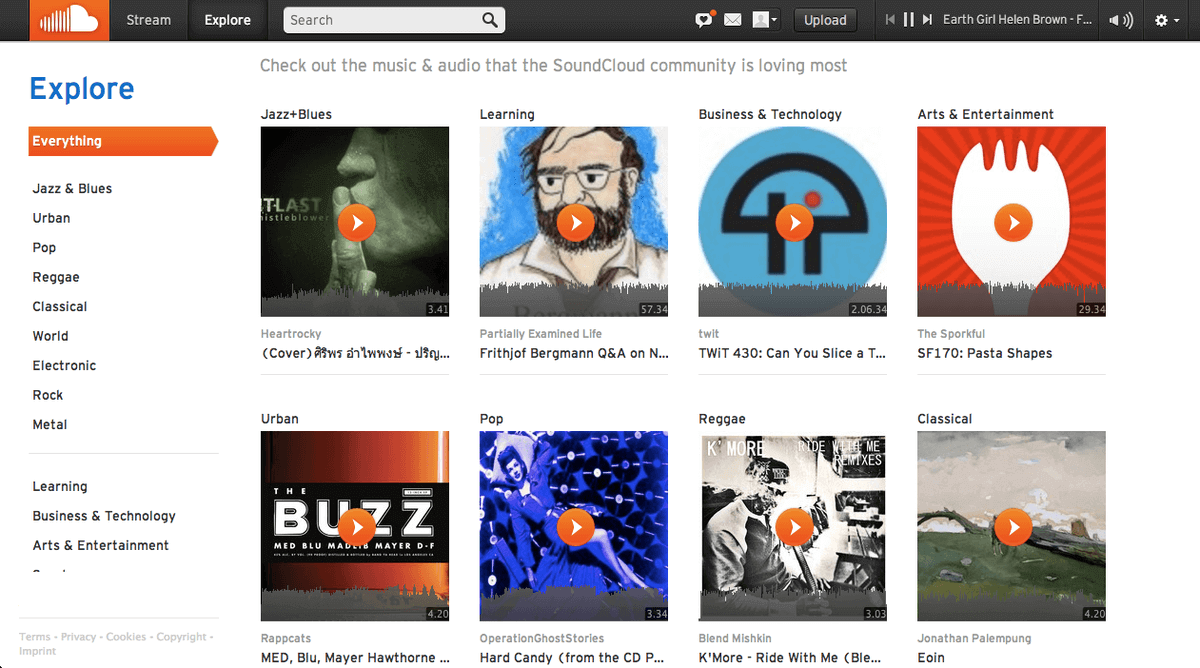Open the SF170: Pasta Shapes title
The width and height of the screenshot is (1200, 668).
[x=985, y=353]
